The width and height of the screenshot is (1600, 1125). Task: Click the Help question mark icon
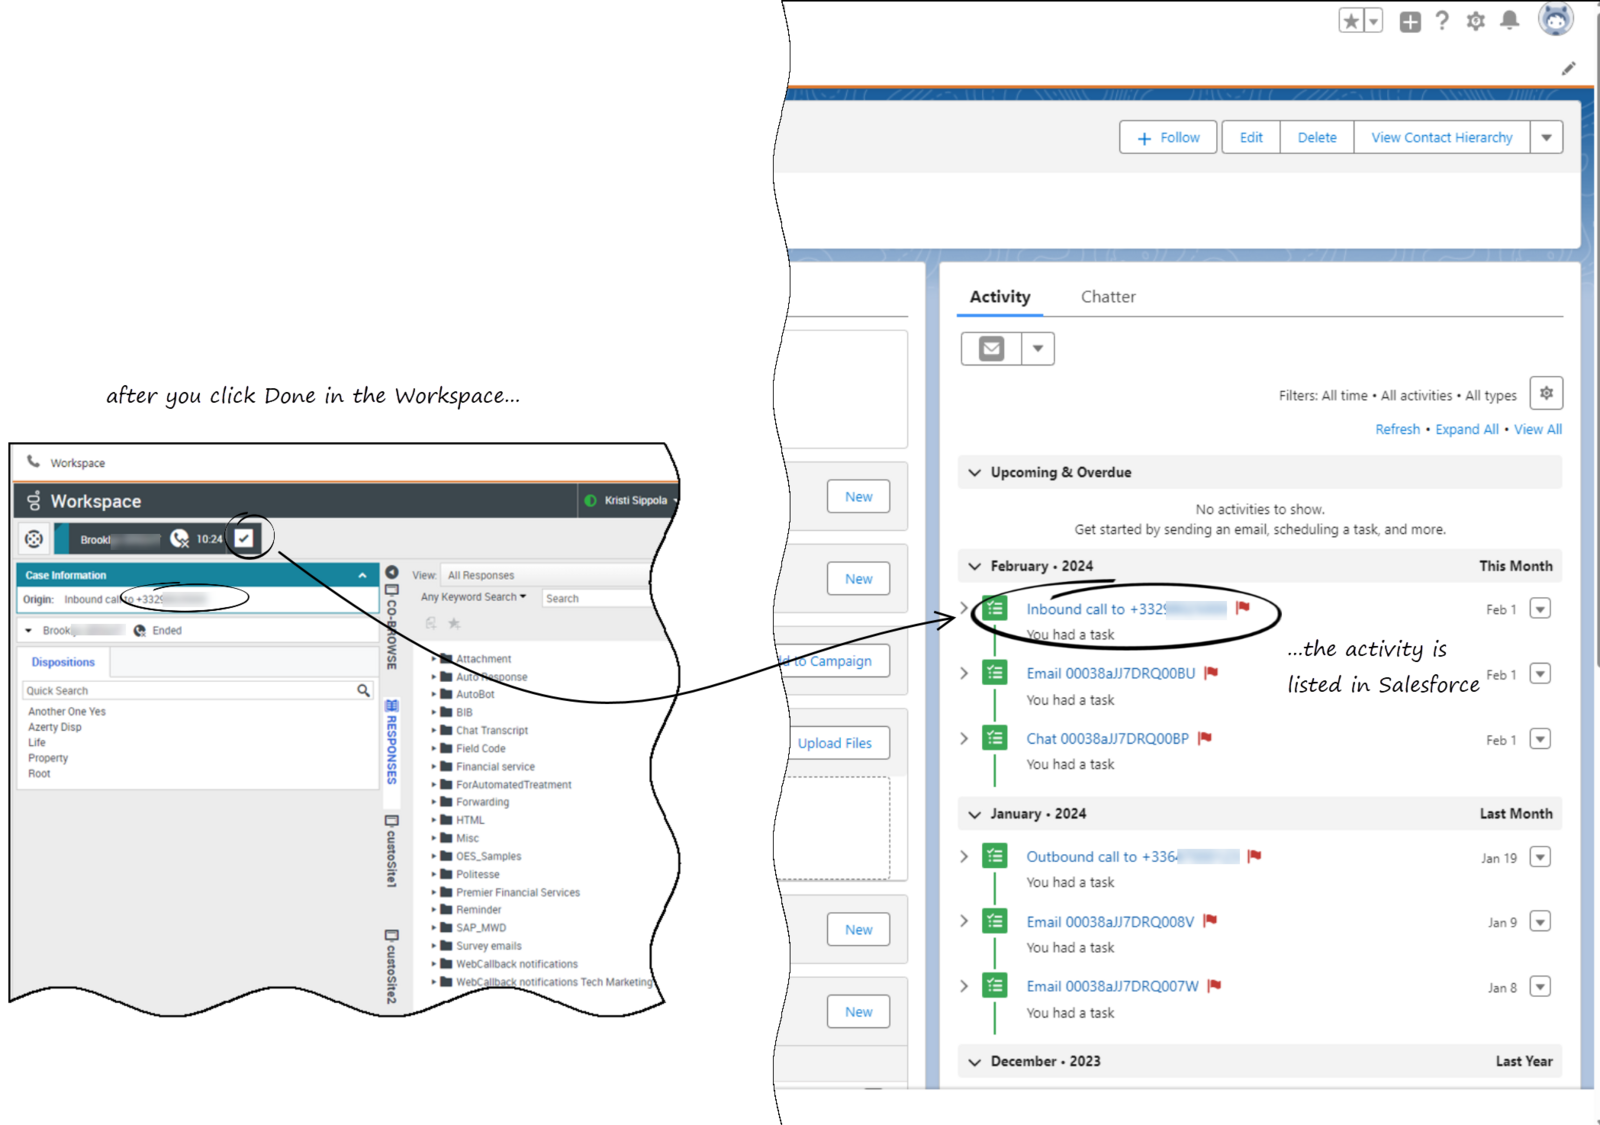[x=1442, y=21]
